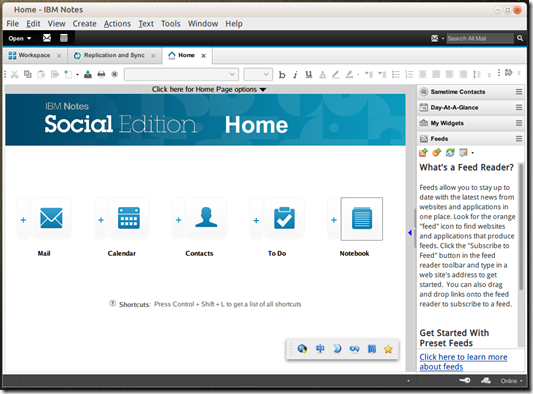The image size is (533, 394).
Task: Click the text color toolbar button
Action: 322,74
